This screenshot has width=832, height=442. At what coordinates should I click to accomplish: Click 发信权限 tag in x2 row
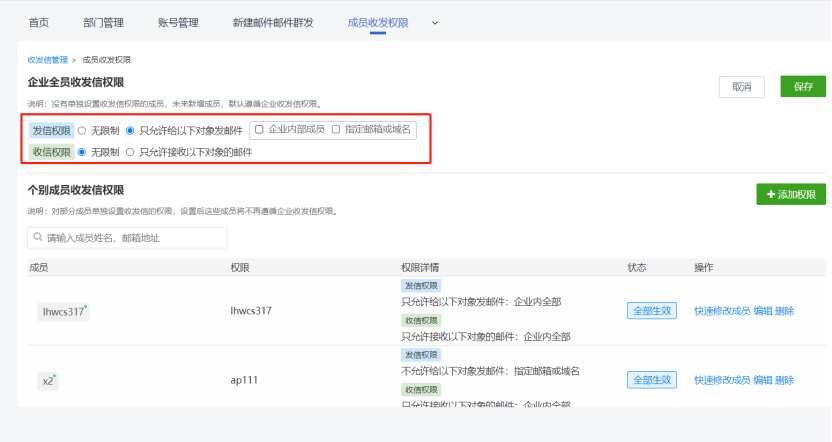[x=421, y=355]
